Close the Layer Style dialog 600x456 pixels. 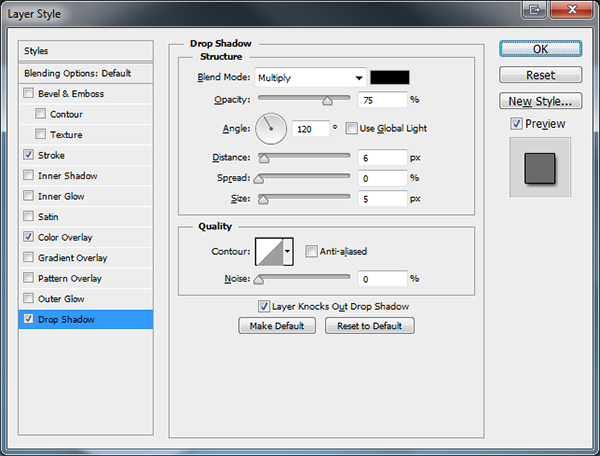click(x=572, y=9)
